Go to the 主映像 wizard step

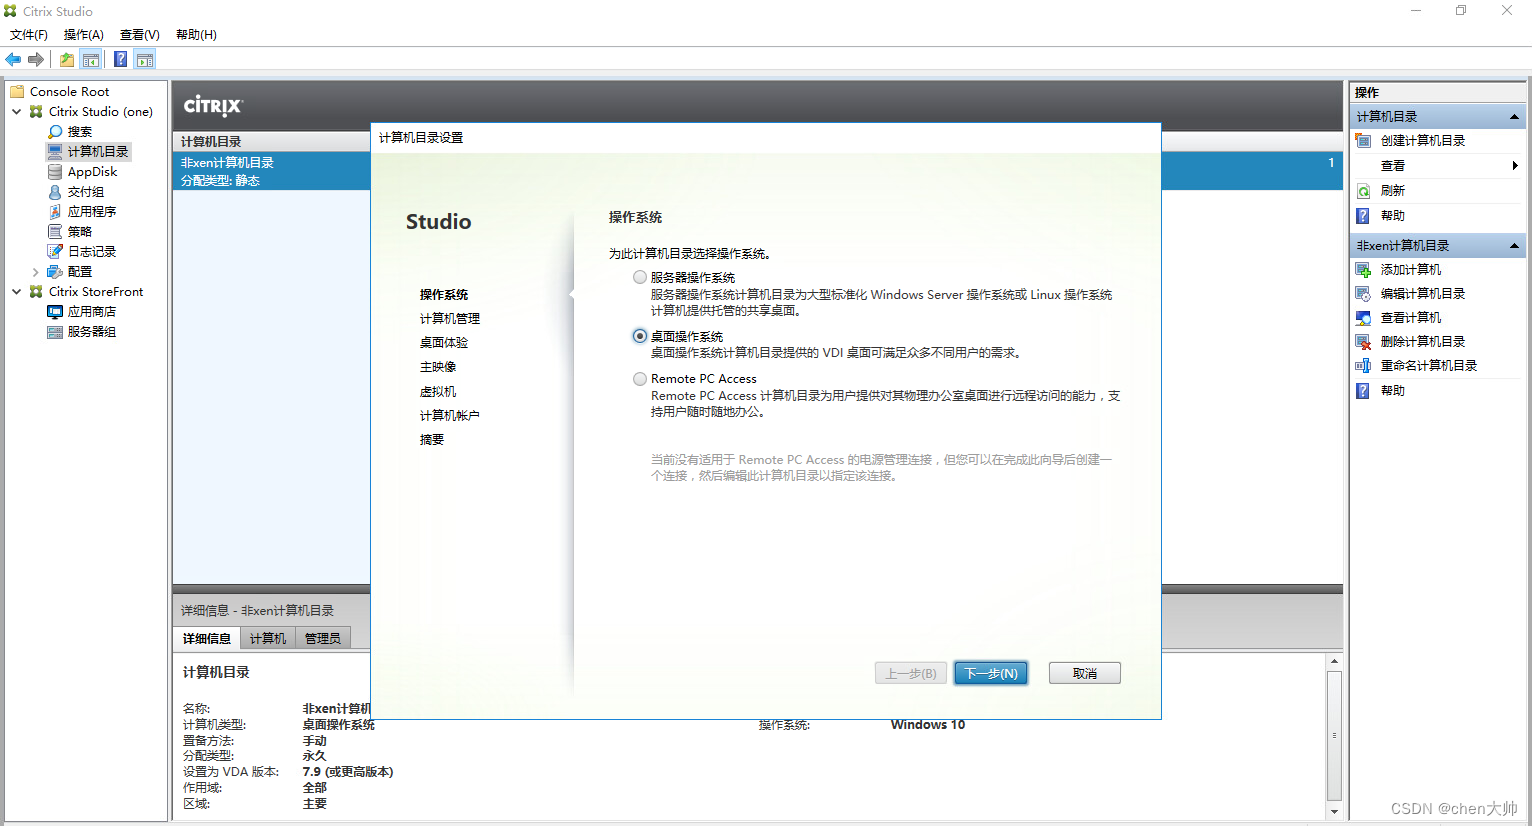pos(438,367)
